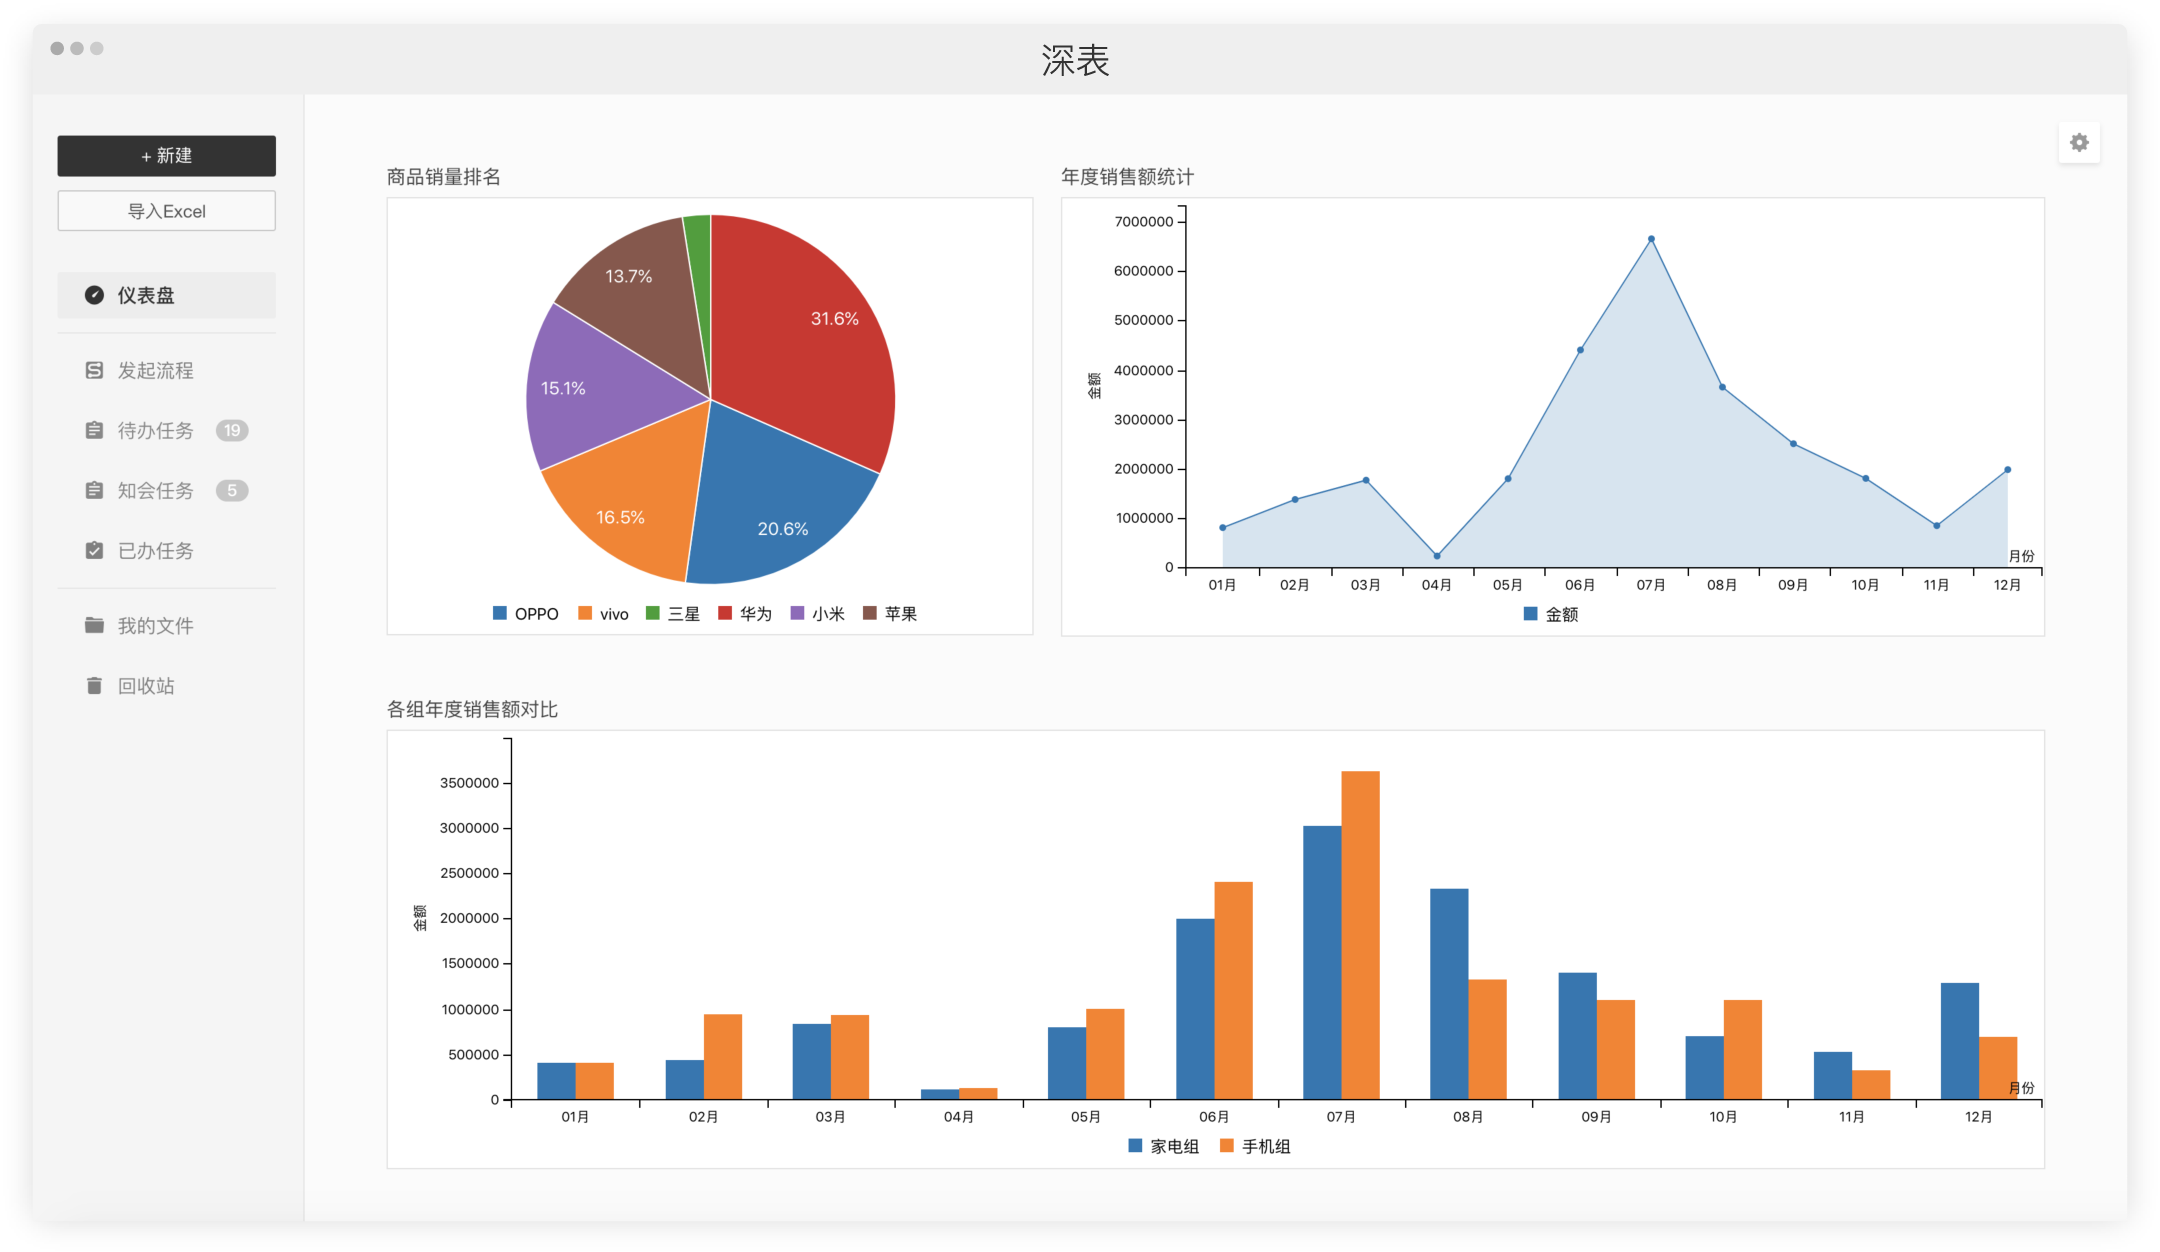
Task: Select 我的文件 in the sidebar
Action: (x=155, y=625)
